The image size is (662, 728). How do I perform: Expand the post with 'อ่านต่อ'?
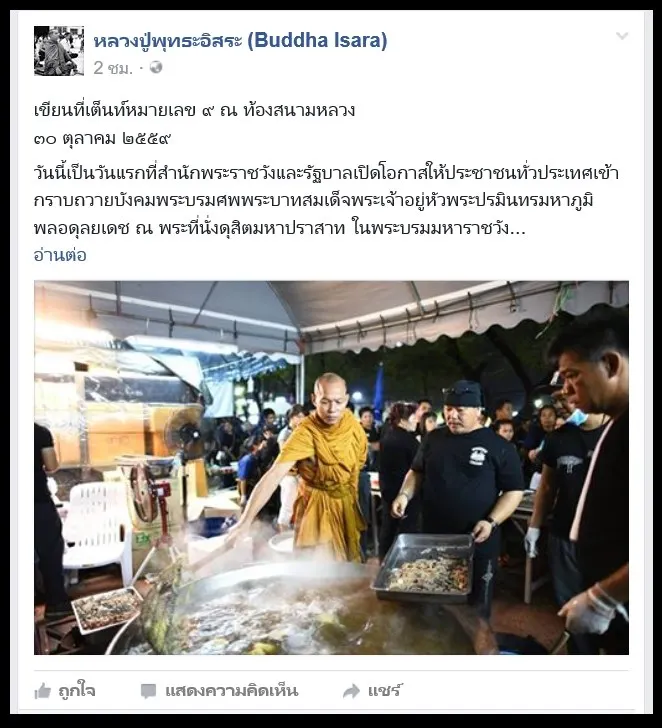60,255
